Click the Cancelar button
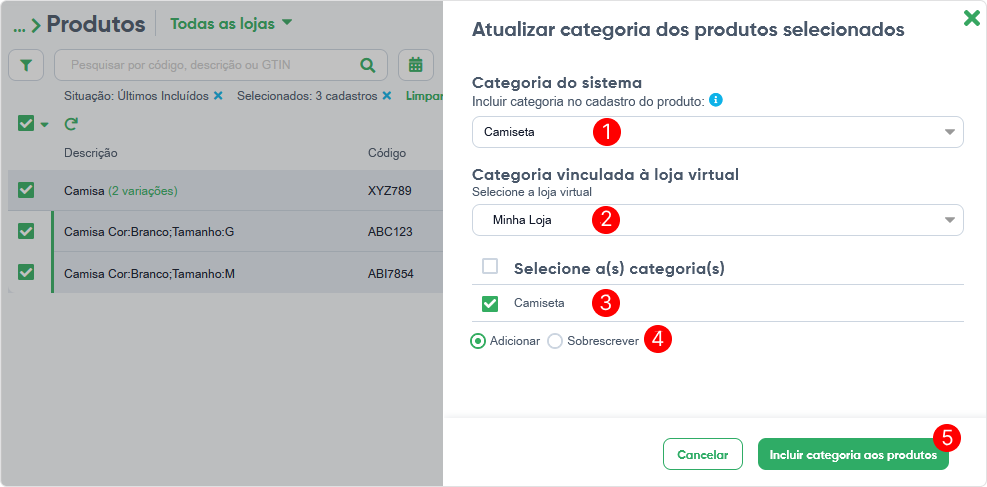The image size is (987, 487). [x=702, y=454]
